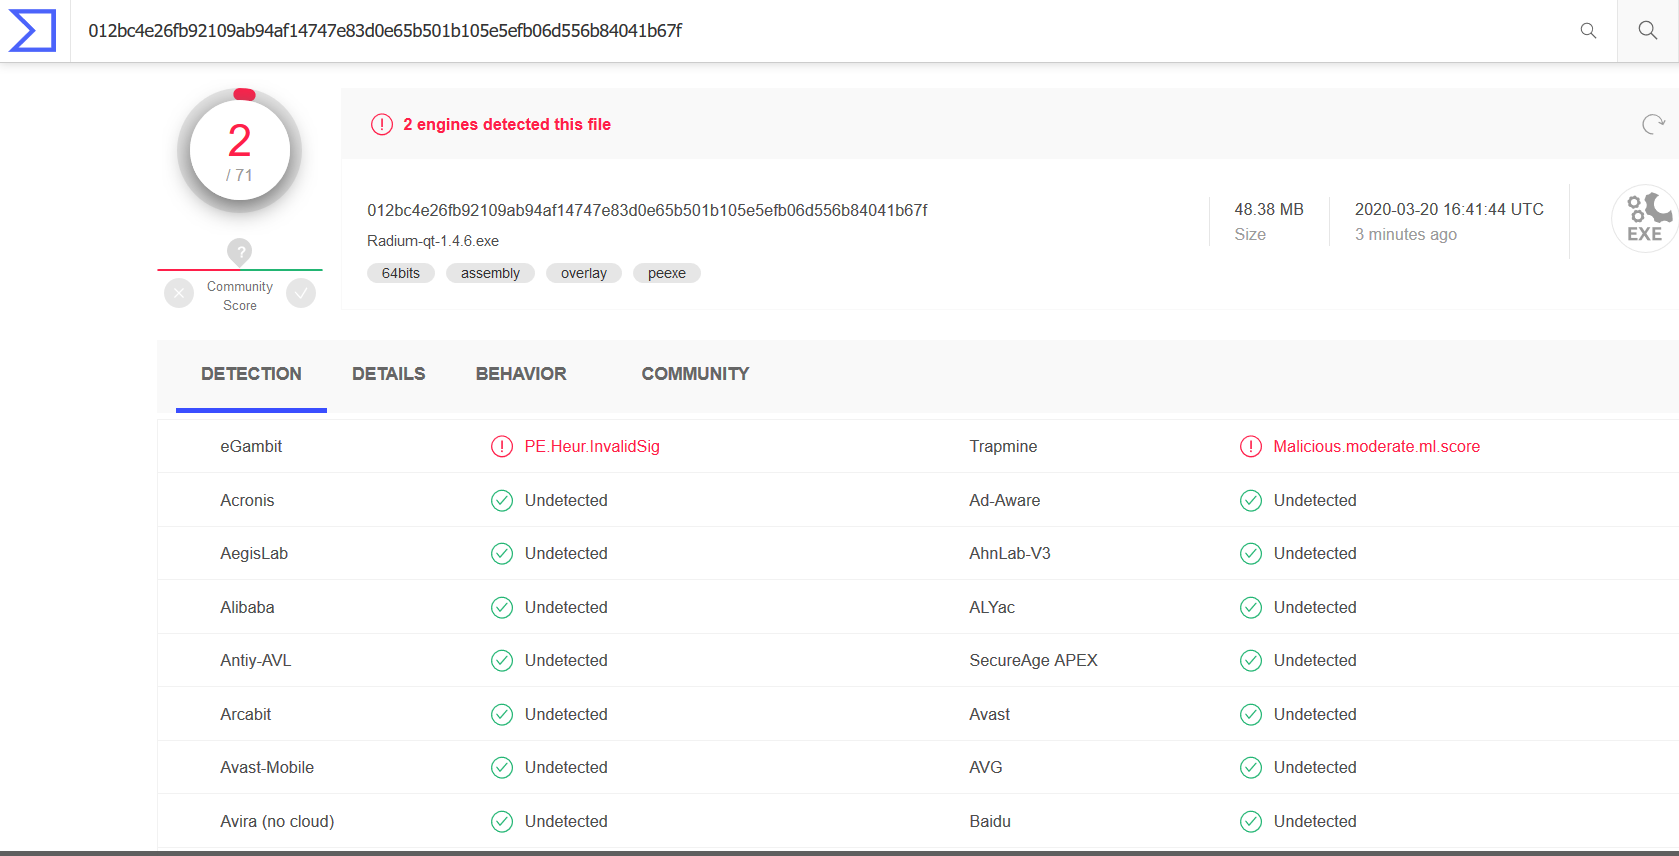Screen dimensions: 1679x856
Task: Click the 48.38 MB size value
Action: click(1269, 210)
